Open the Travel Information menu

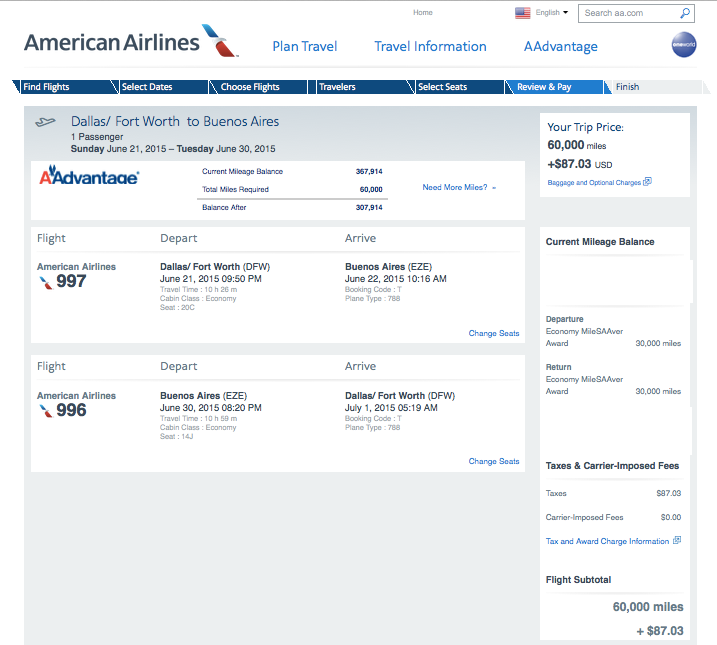point(430,46)
